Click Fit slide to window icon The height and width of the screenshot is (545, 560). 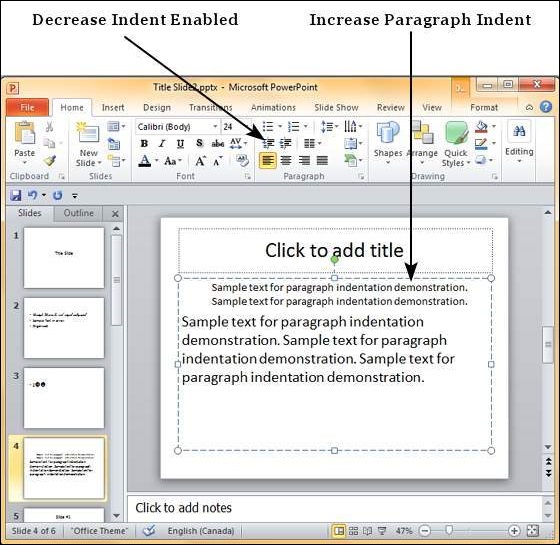(532, 531)
